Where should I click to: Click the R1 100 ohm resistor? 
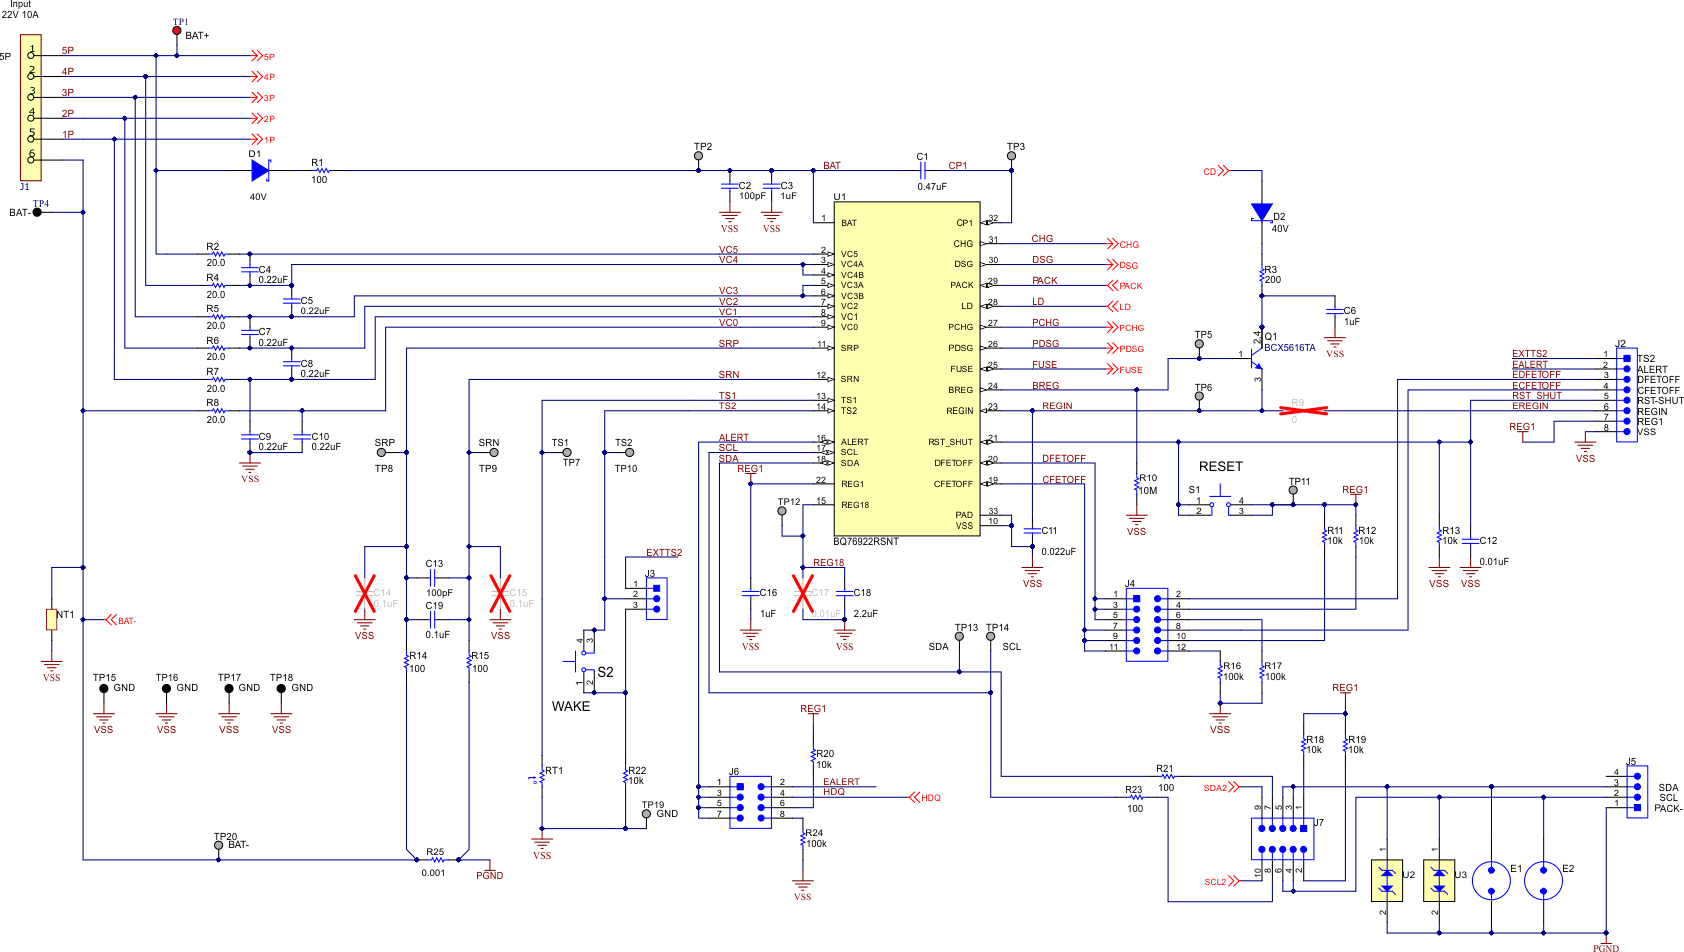tap(321, 170)
